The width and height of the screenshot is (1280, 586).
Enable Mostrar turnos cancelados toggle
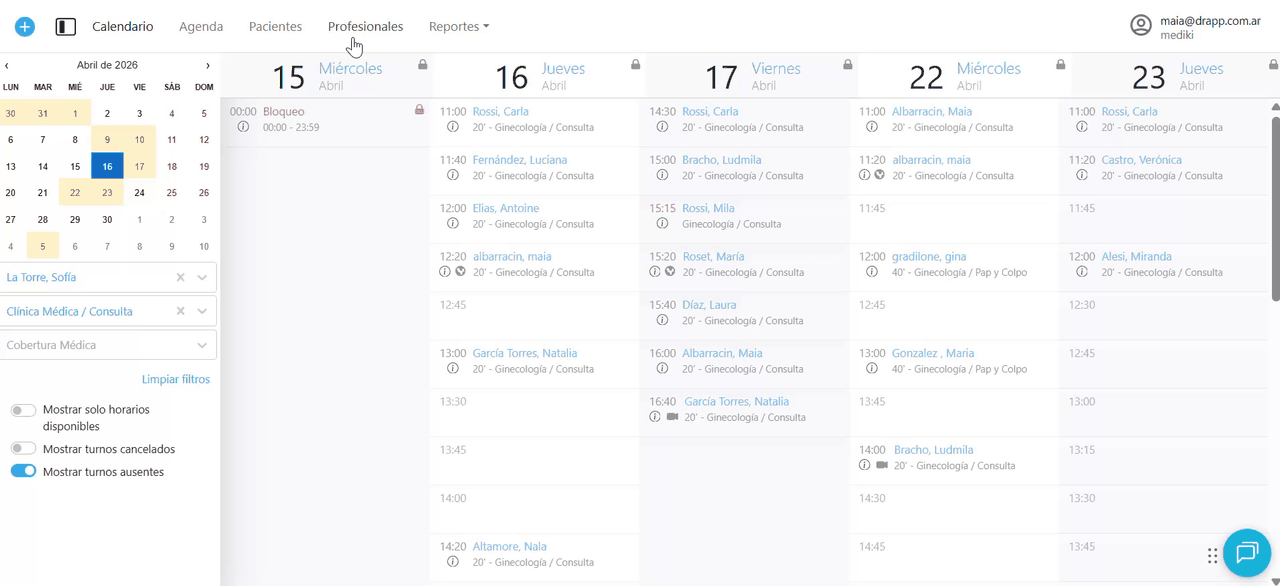click(x=23, y=449)
